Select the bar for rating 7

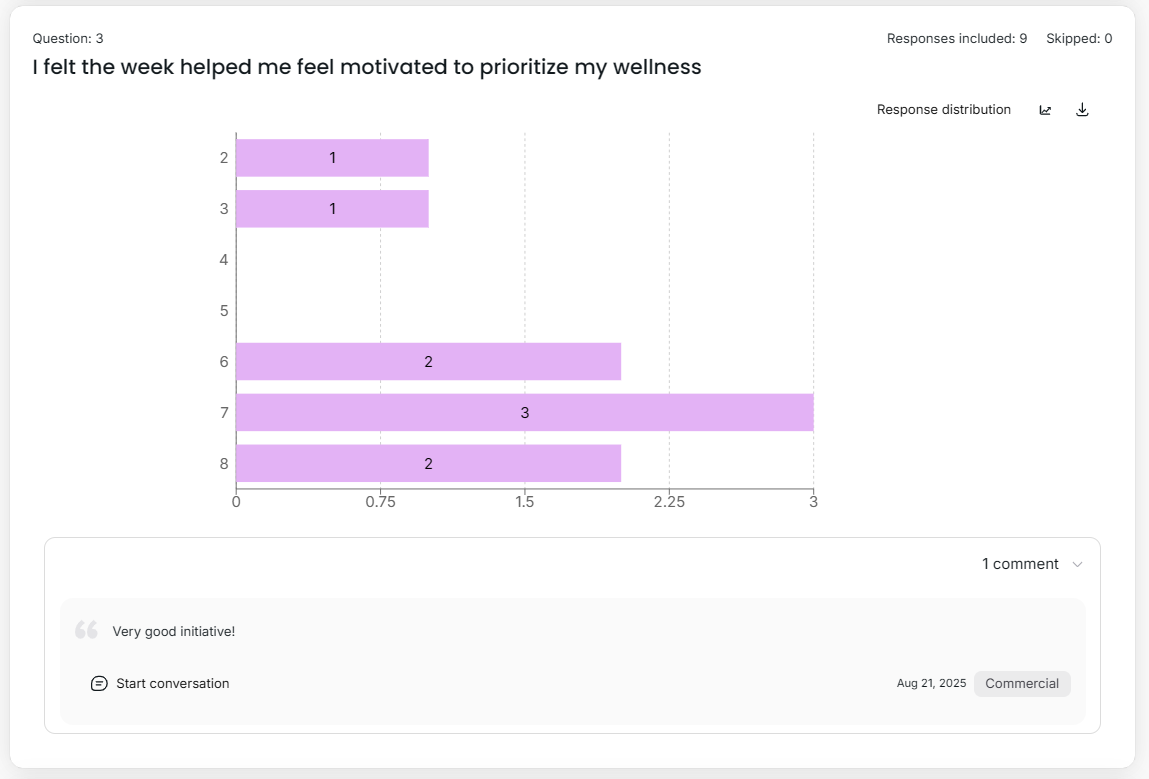pyautogui.click(x=525, y=412)
